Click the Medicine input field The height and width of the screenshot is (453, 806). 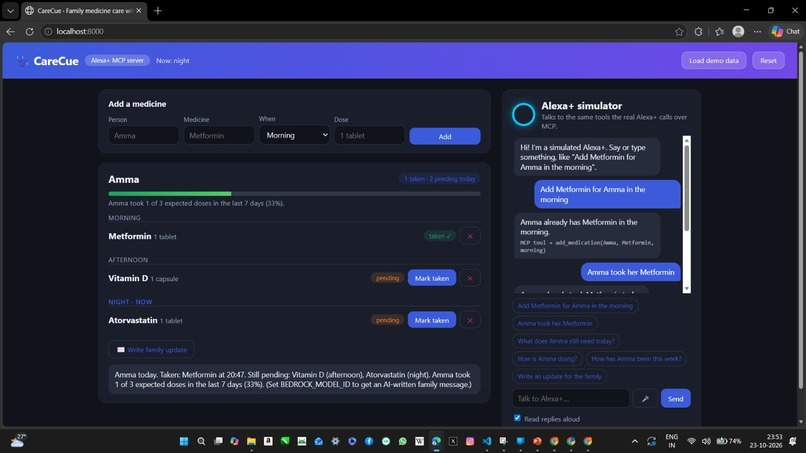(219, 136)
